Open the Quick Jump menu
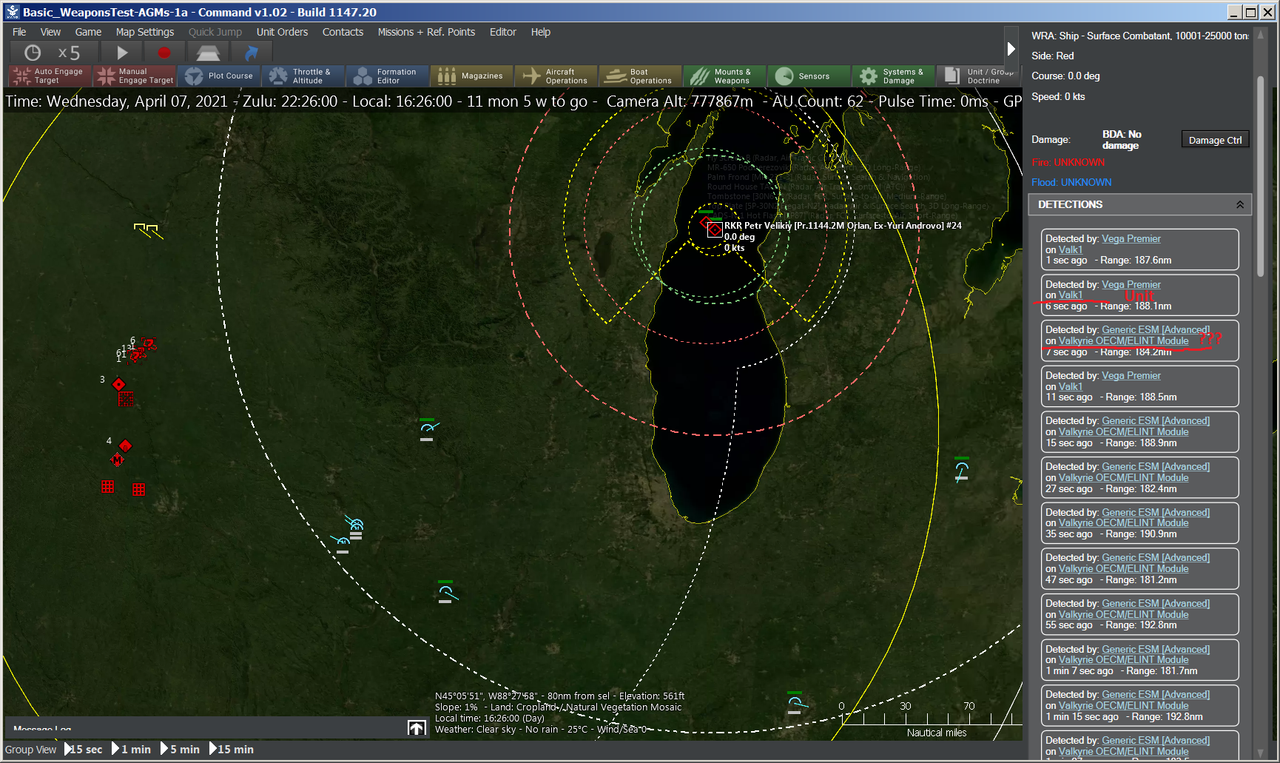1280x763 pixels. click(x=215, y=32)
